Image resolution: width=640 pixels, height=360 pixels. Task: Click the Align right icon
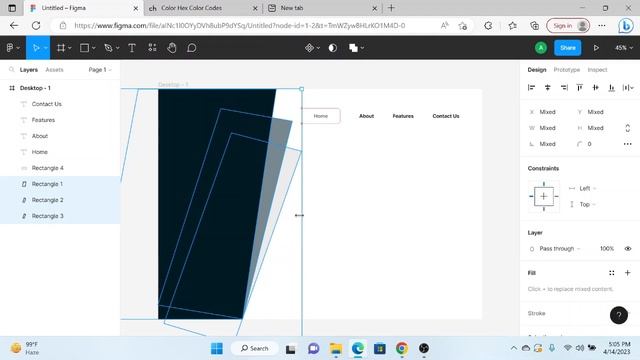(x=564, y=87)
